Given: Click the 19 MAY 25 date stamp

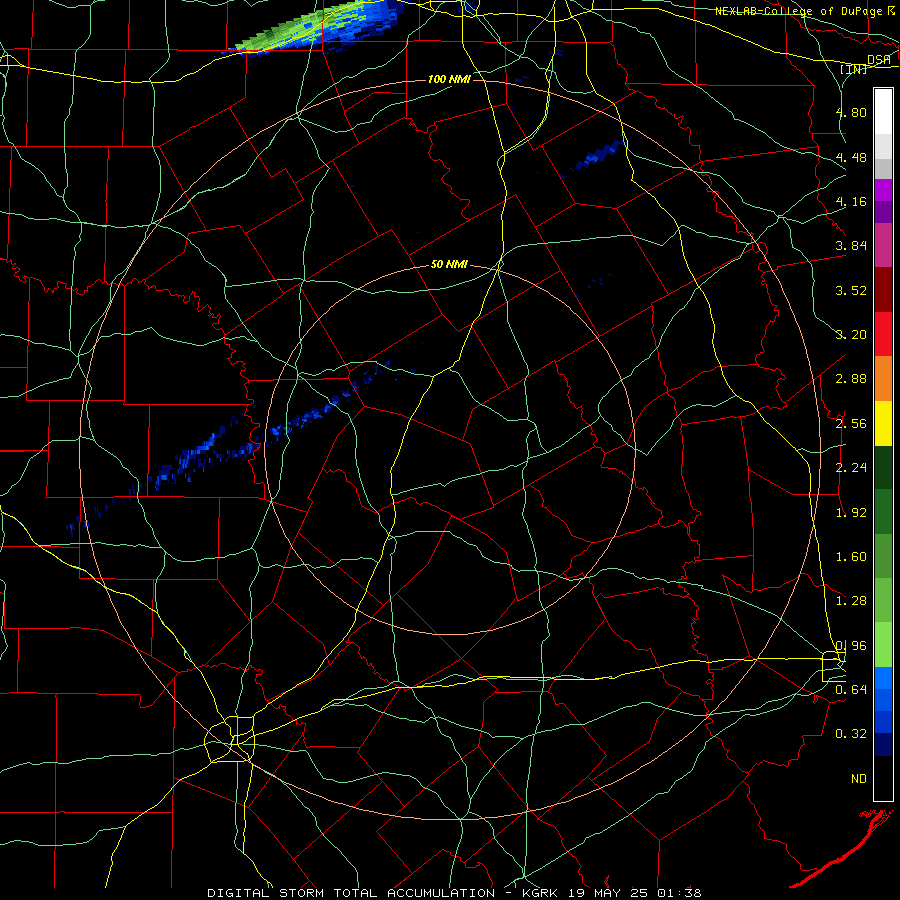Looking at the screenshot, I should 608,893.
